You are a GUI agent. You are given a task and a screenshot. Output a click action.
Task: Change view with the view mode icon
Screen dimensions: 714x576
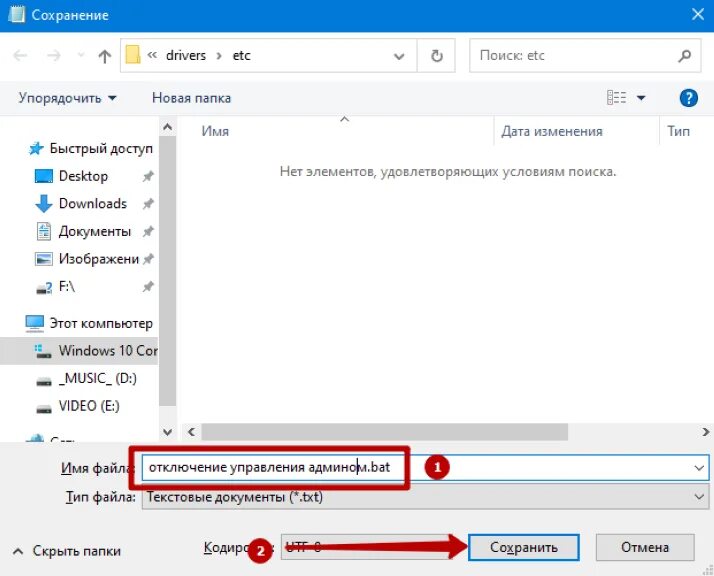617,97
